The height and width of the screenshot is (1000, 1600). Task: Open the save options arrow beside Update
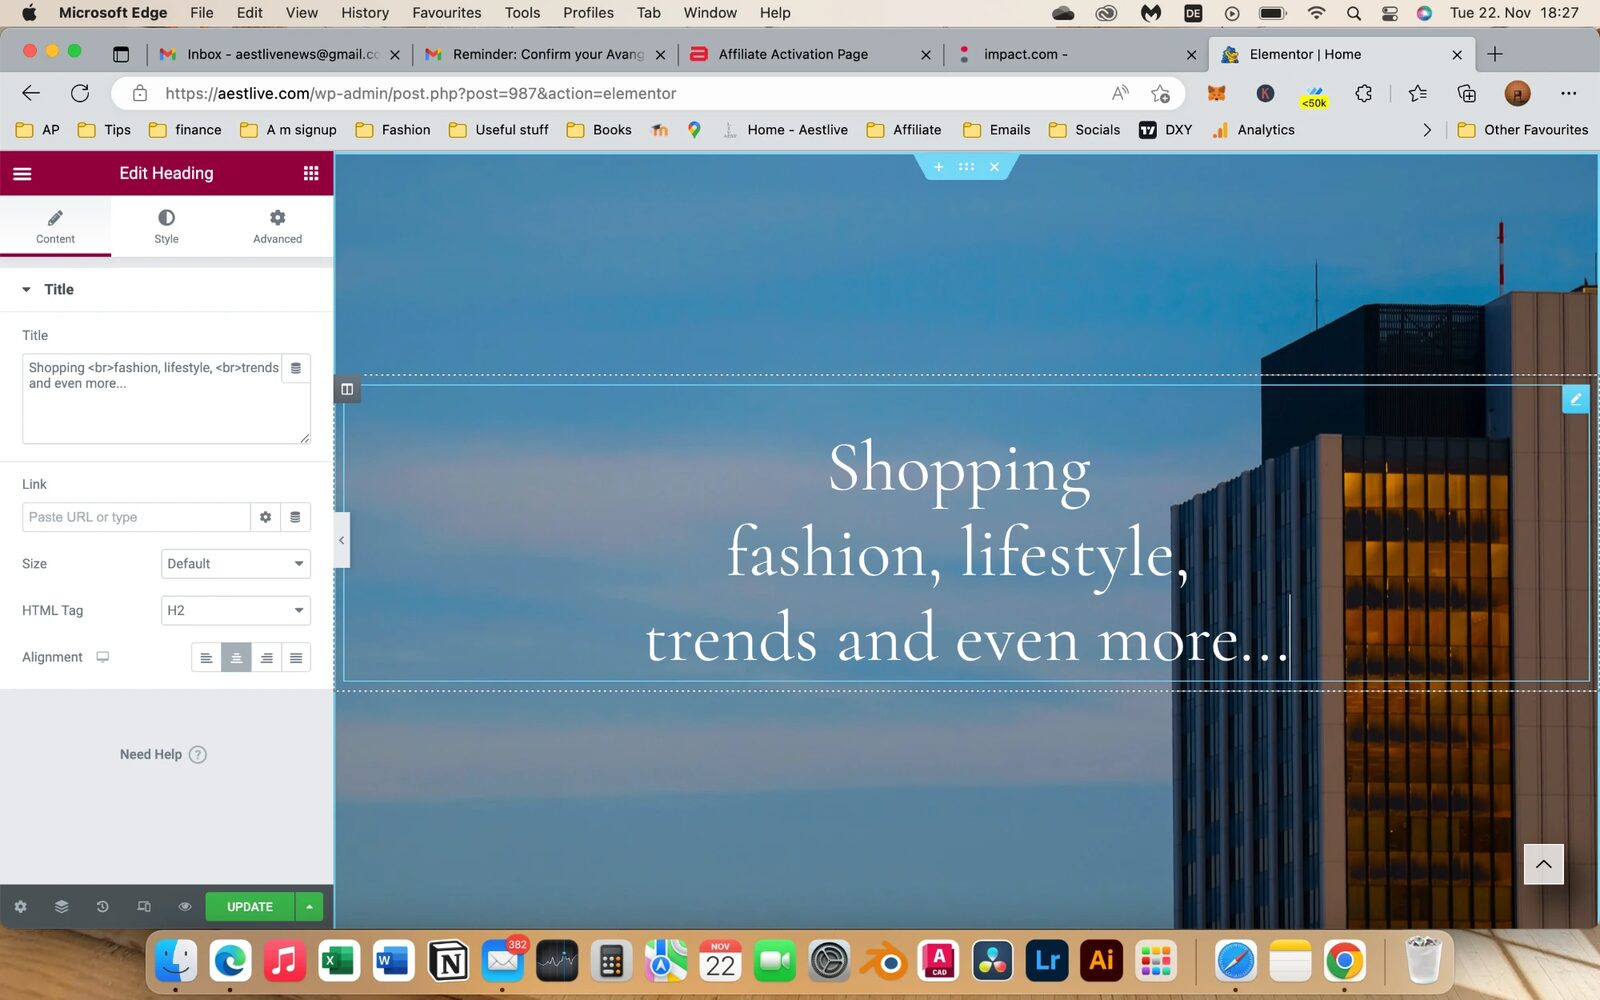click(309, 906)
